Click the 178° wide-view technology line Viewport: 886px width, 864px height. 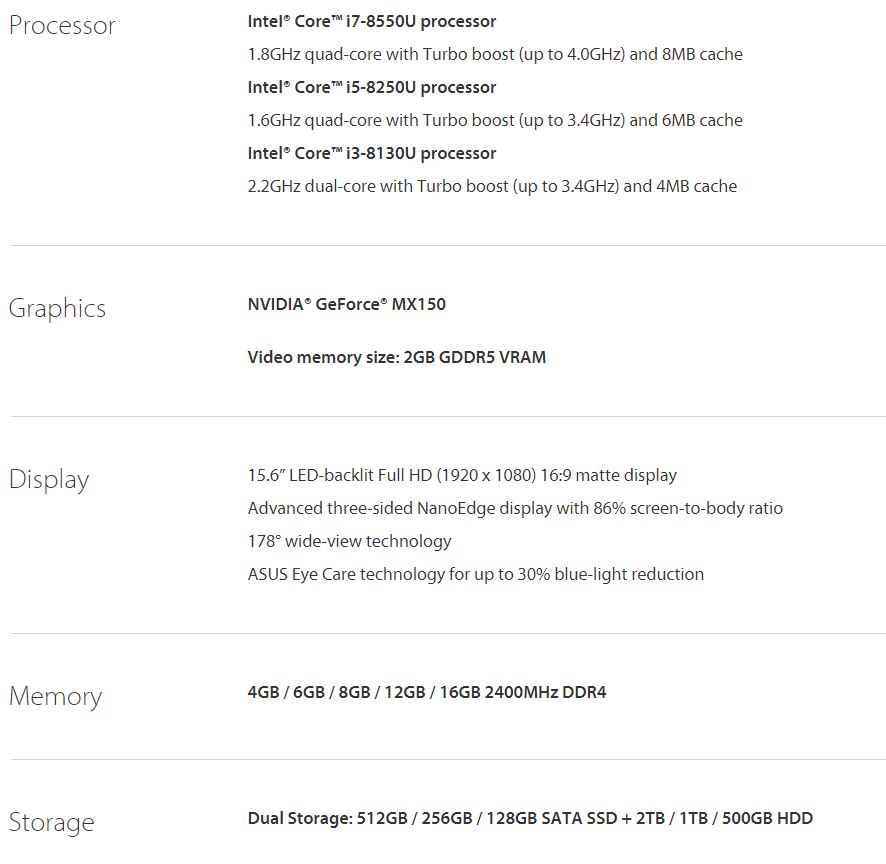pyautogui.click(x=349, y=542)
